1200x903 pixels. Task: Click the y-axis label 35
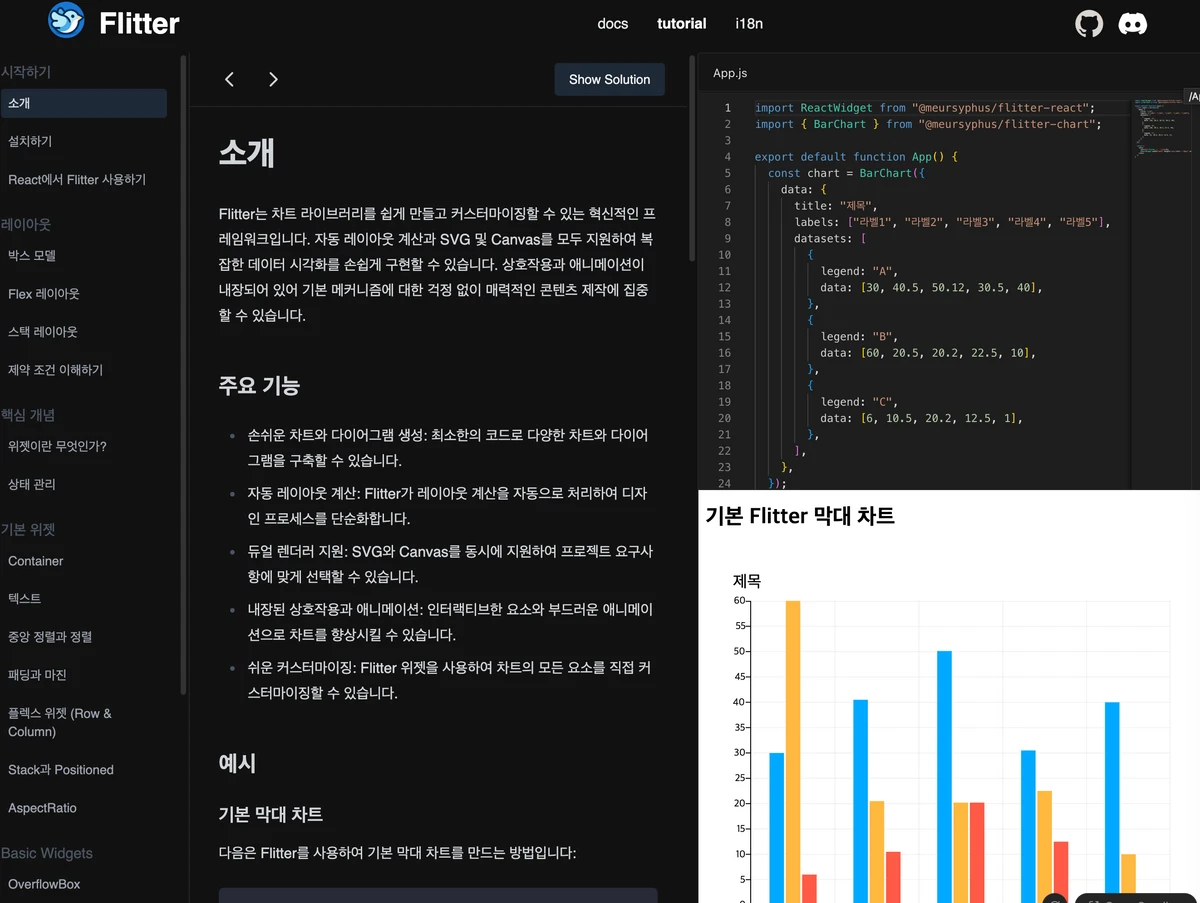[x=739, y=727]
